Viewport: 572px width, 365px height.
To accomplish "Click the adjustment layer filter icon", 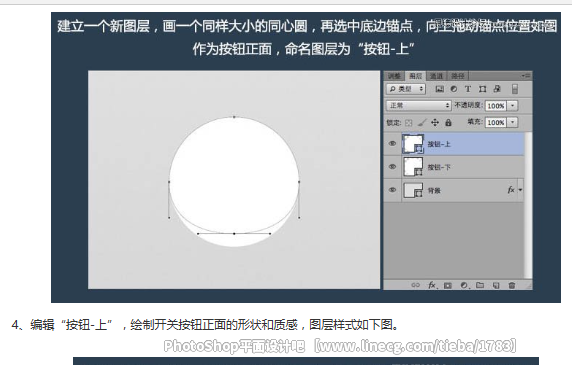I will coord(454,89).
